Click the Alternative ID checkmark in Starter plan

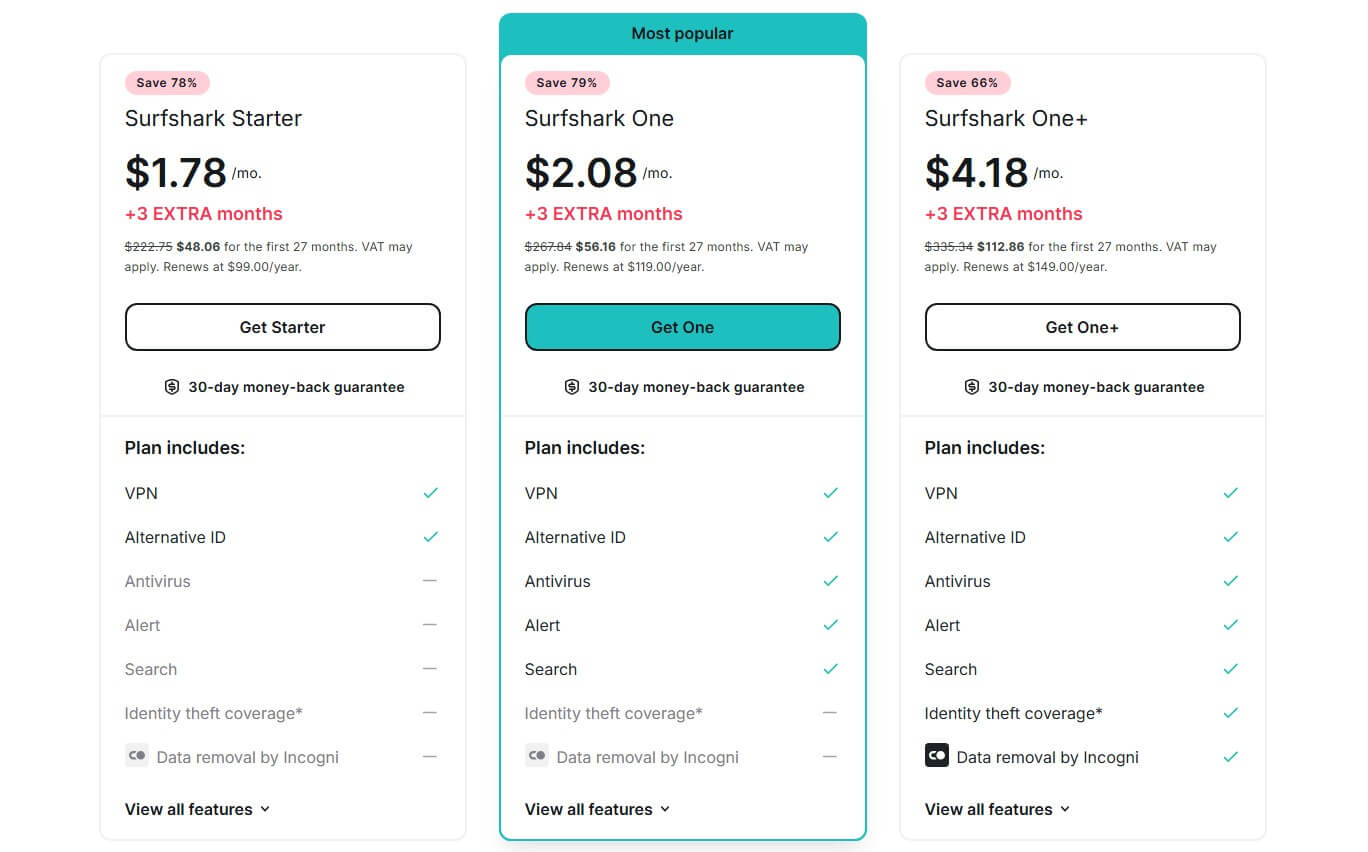[431, 536]
